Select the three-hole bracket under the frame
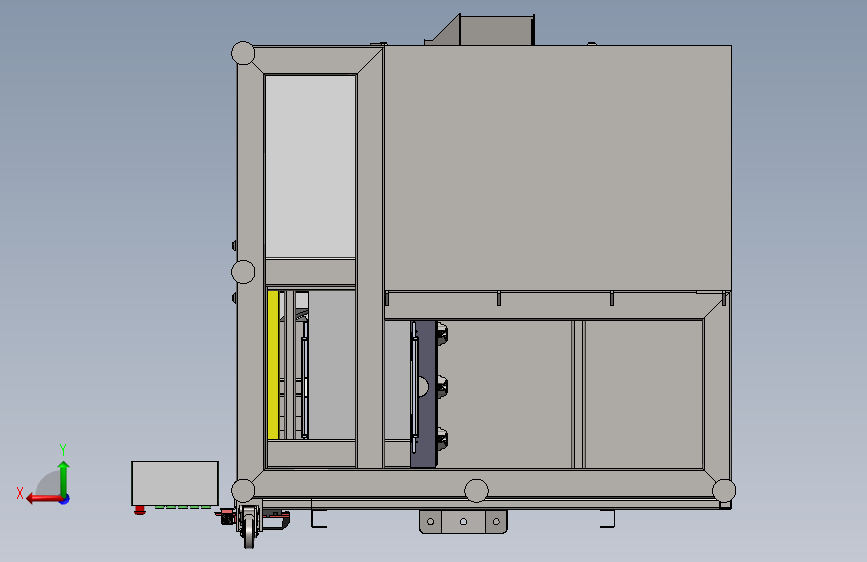Viewport: 867px width, 562px height. [463, 522]
